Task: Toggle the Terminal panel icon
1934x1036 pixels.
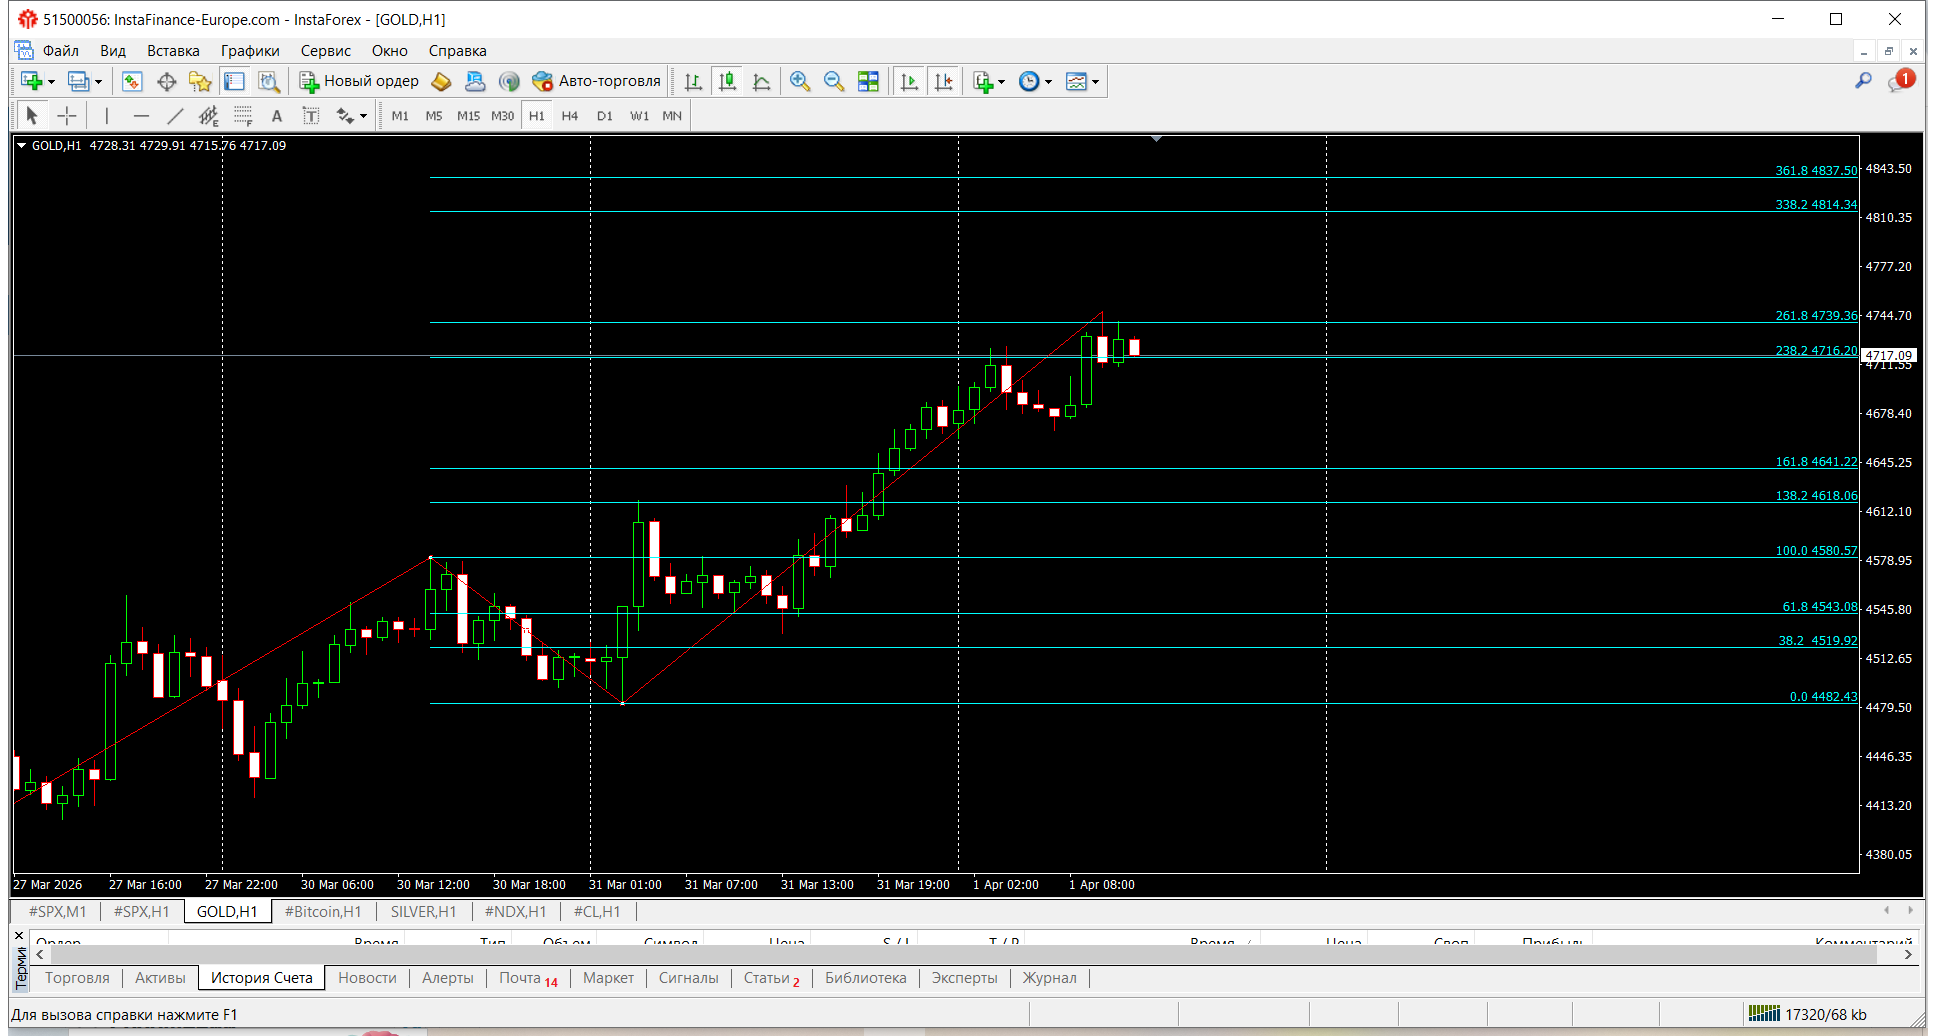Action: pos(234,82)
